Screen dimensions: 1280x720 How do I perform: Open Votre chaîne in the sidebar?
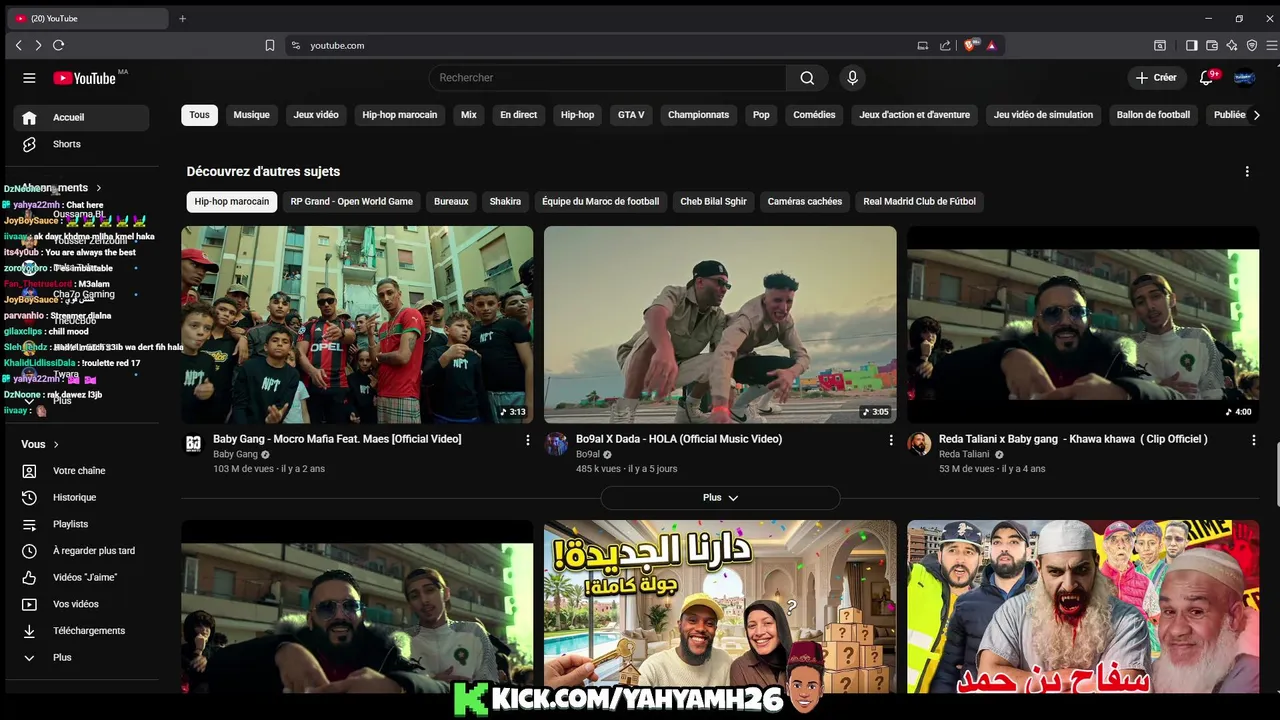click(81, 471)
